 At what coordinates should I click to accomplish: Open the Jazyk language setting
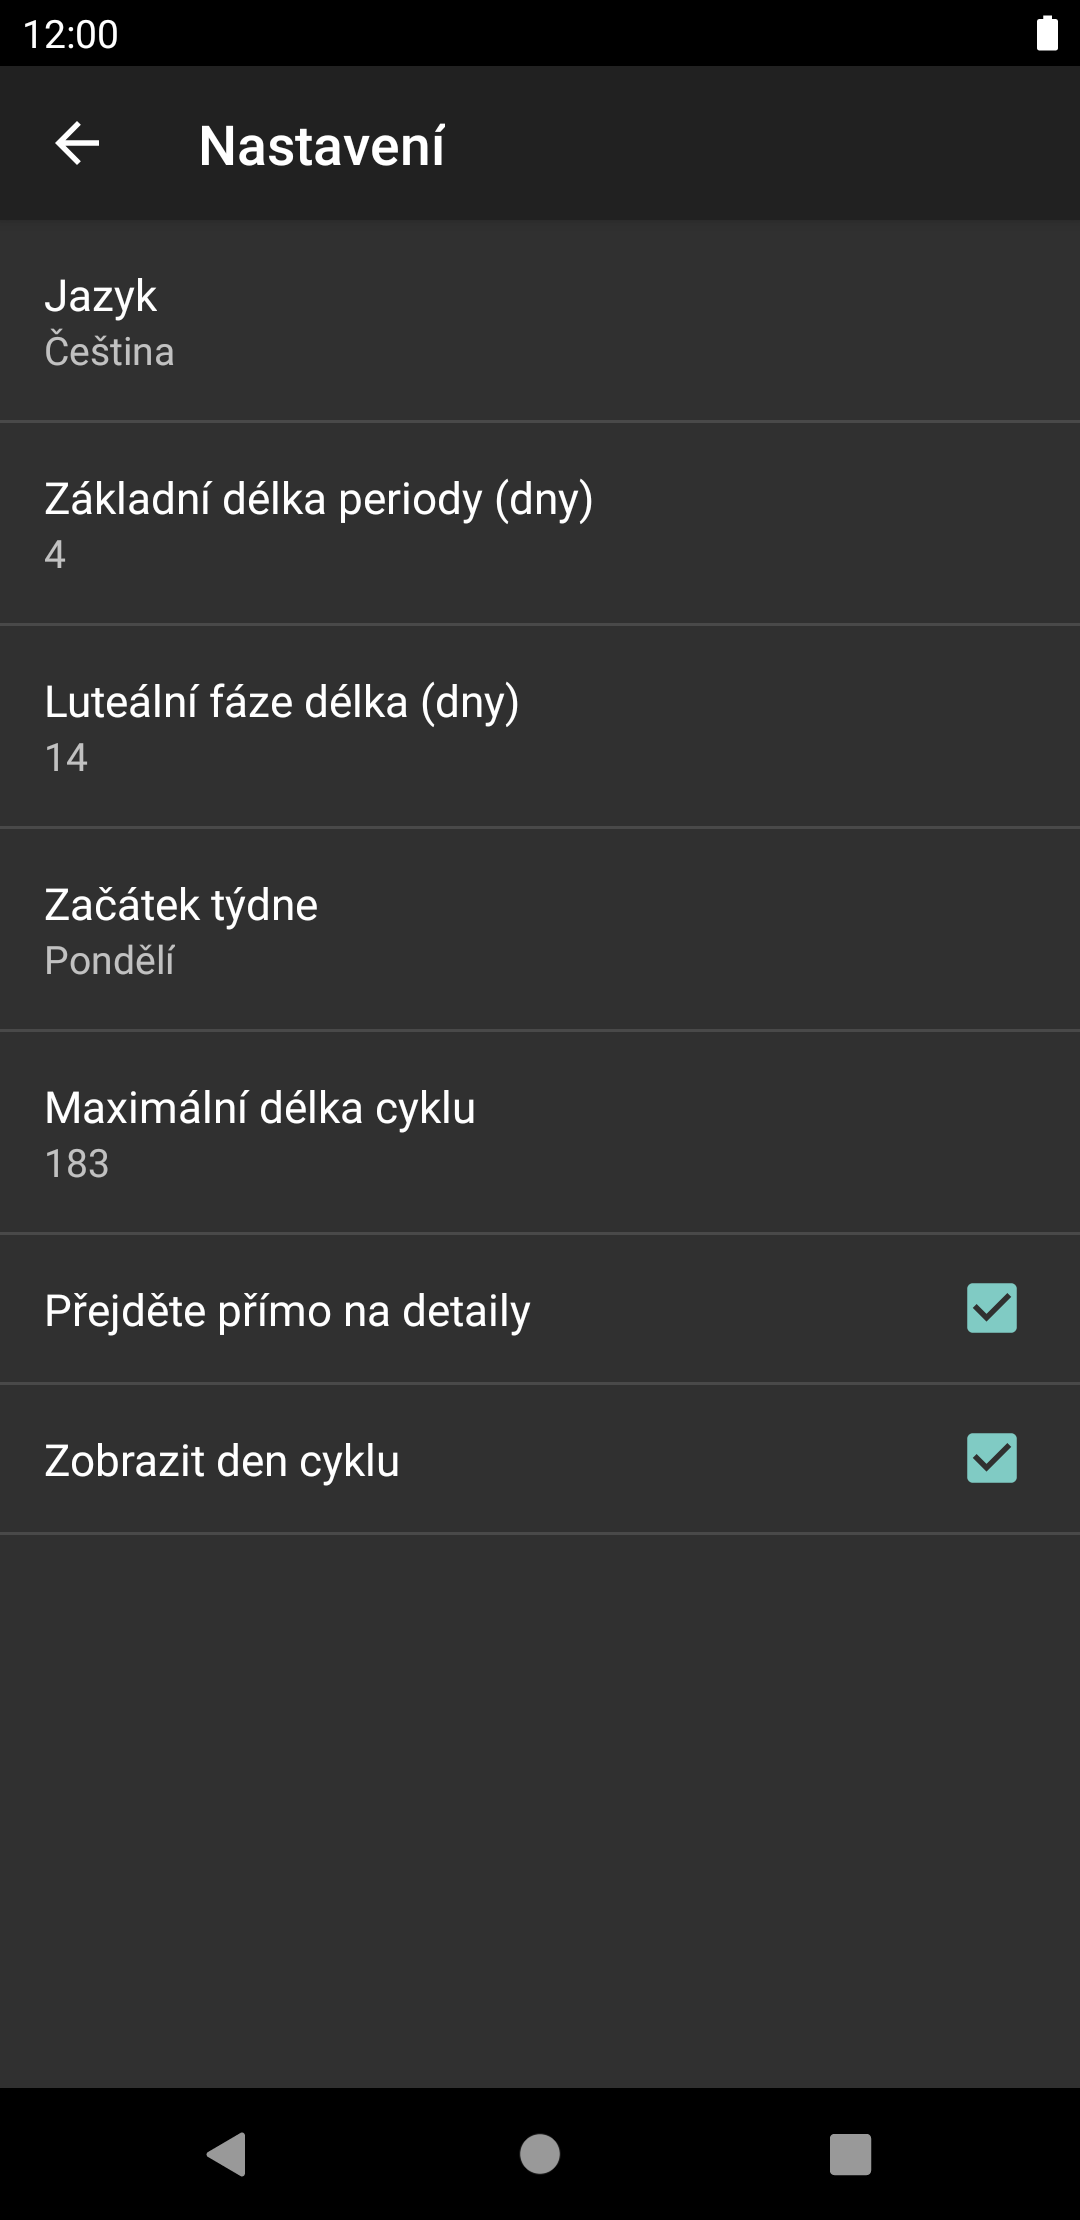point(540,322)
